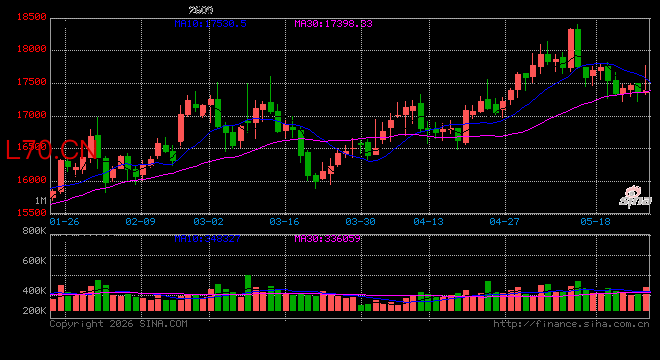The height and width of the screenshot is (360, 660).
Task: Click the Copyright 2026 SINA.COM text
Action: pos(119,324)
